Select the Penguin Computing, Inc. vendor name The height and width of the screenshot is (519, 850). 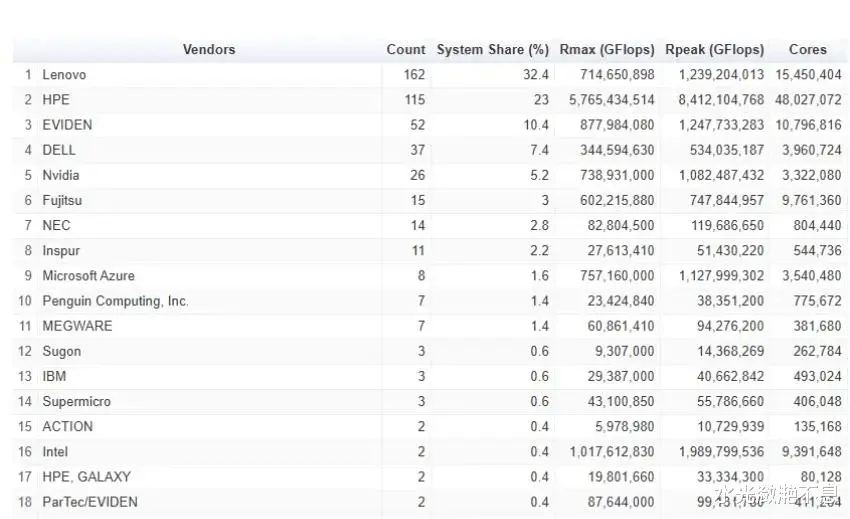pos(115,301)
